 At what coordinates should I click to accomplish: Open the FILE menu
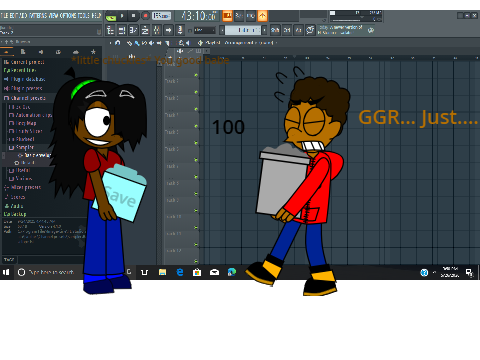[4, 15]
